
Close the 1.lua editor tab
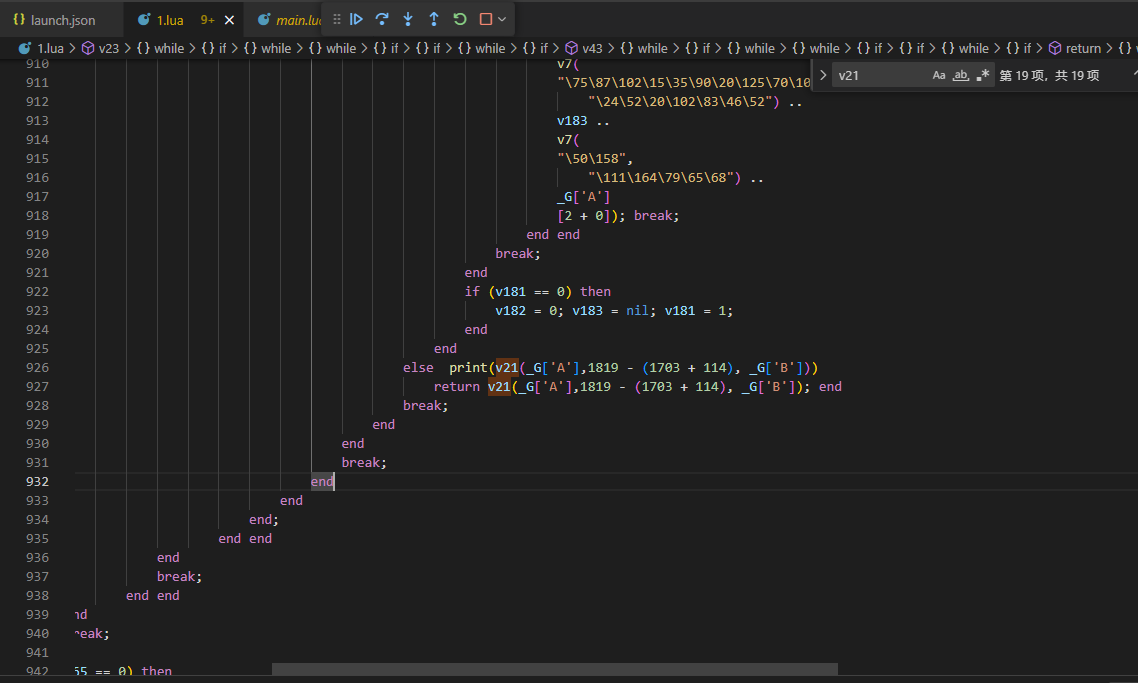229,20
